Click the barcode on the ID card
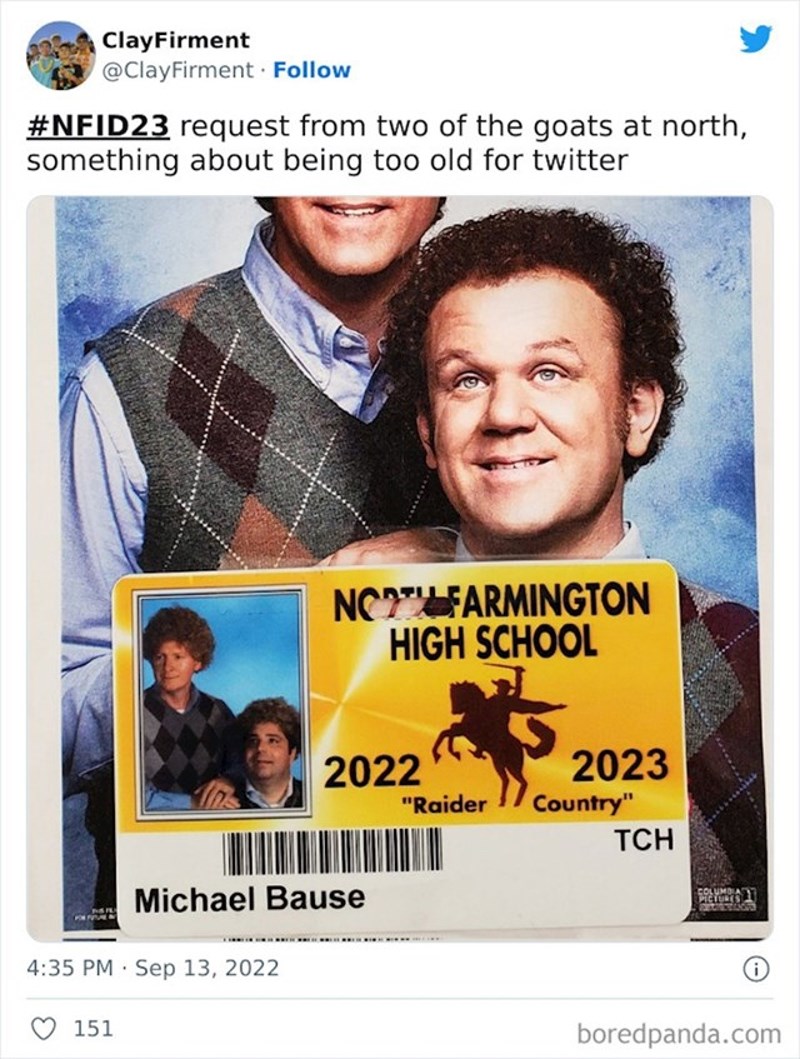Viewport: 800px width, 1059px height. click(332, 852)
